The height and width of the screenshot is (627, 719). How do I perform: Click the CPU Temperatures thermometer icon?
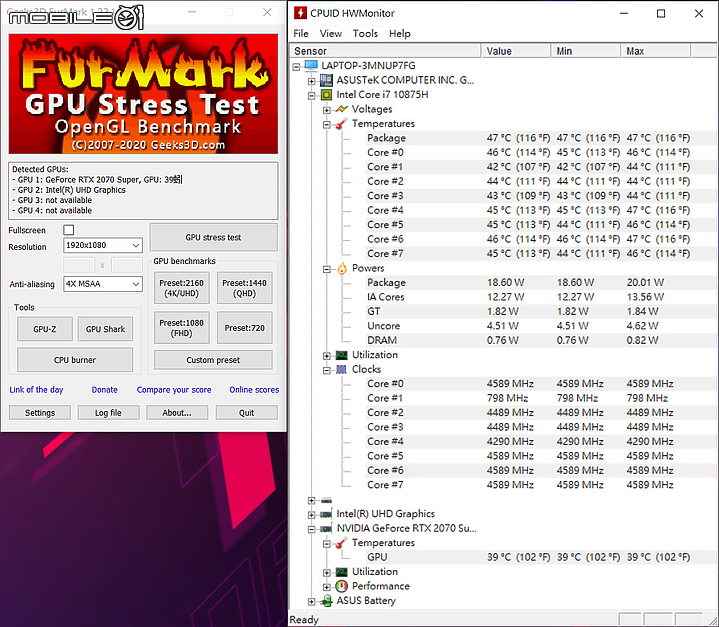click(x=342, y=124)
